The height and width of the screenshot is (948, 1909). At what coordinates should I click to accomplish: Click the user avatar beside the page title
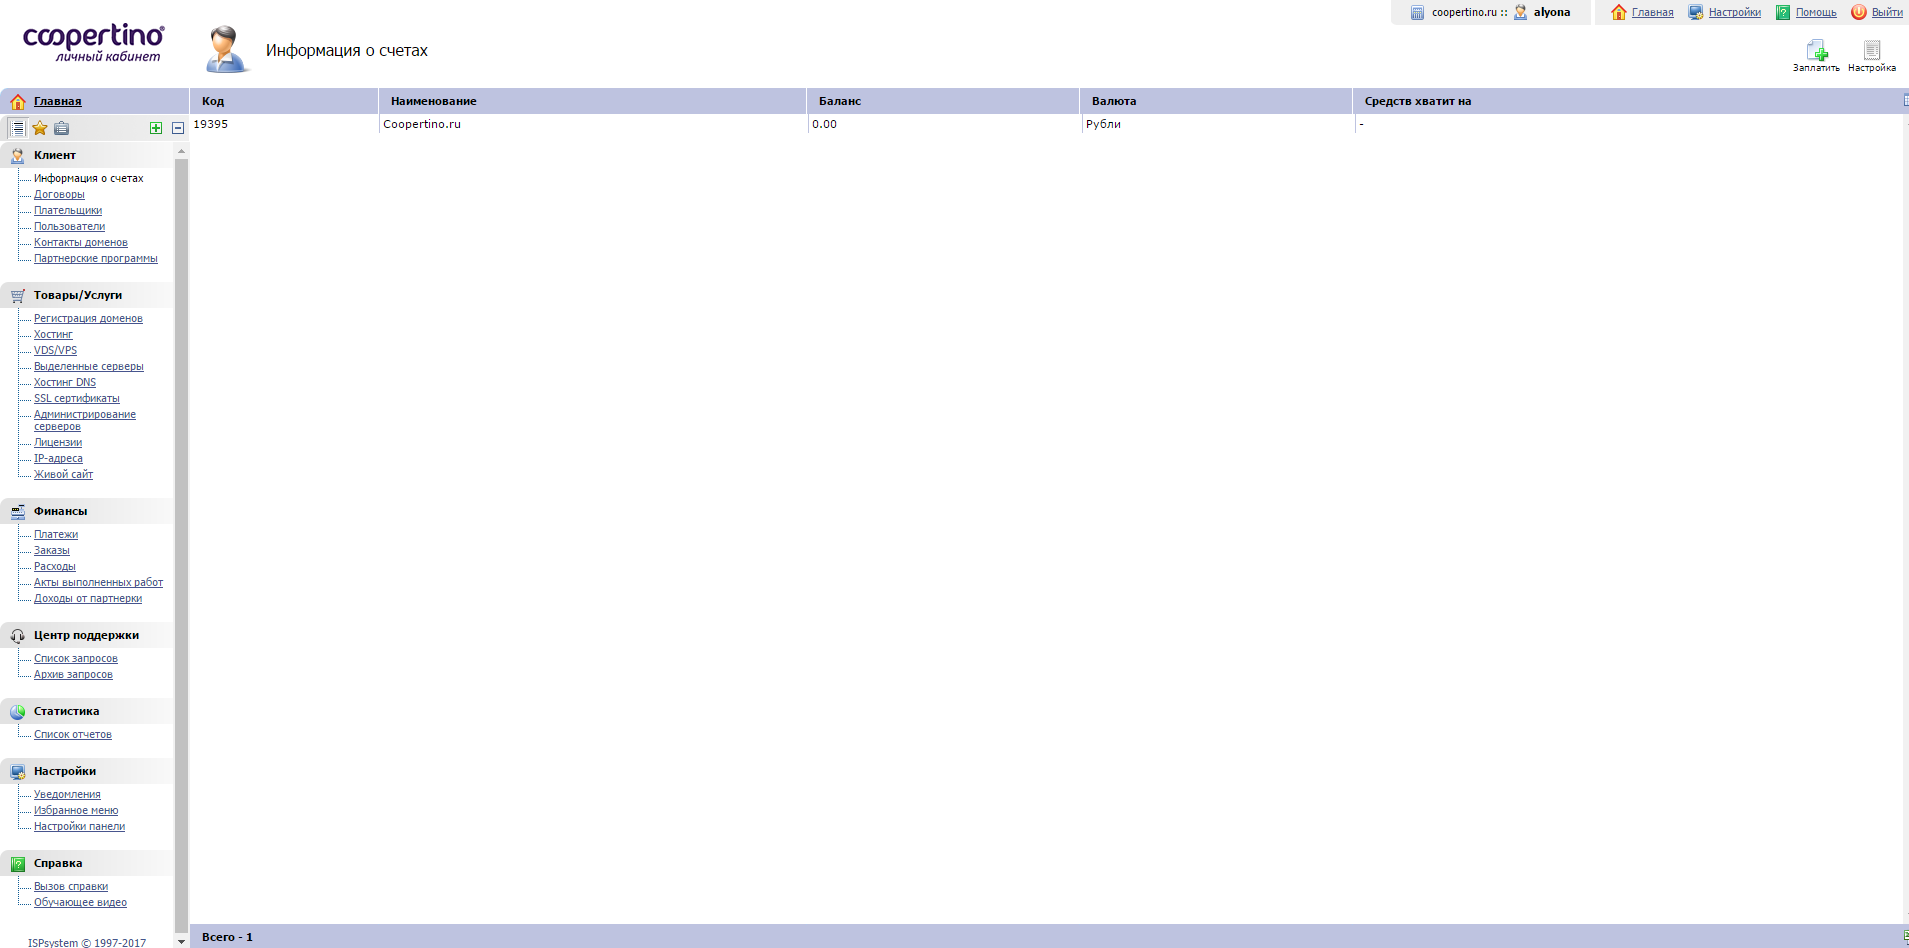[227, 50]
